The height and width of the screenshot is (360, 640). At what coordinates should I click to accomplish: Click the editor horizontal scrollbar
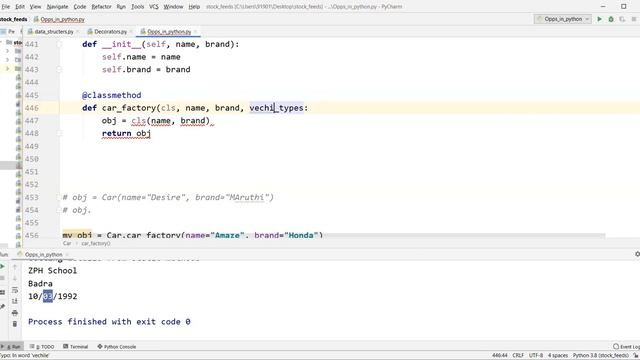pyautogui.click(x=333, y=236)
